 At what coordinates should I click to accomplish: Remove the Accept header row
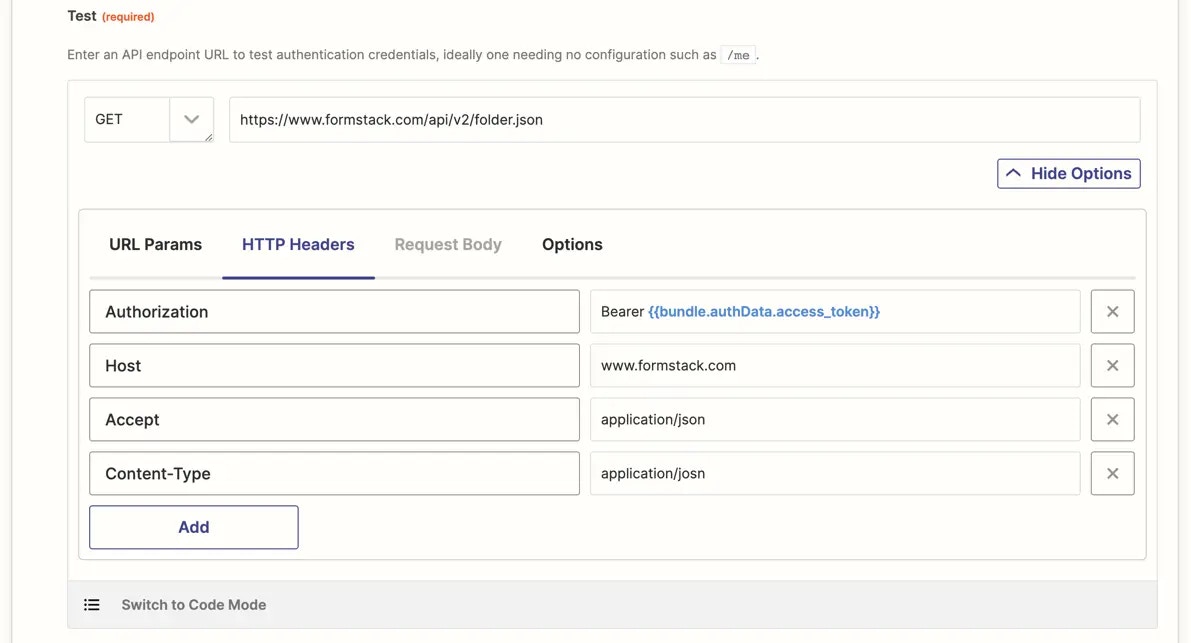pyautogui.click(x=1112, y=419)
